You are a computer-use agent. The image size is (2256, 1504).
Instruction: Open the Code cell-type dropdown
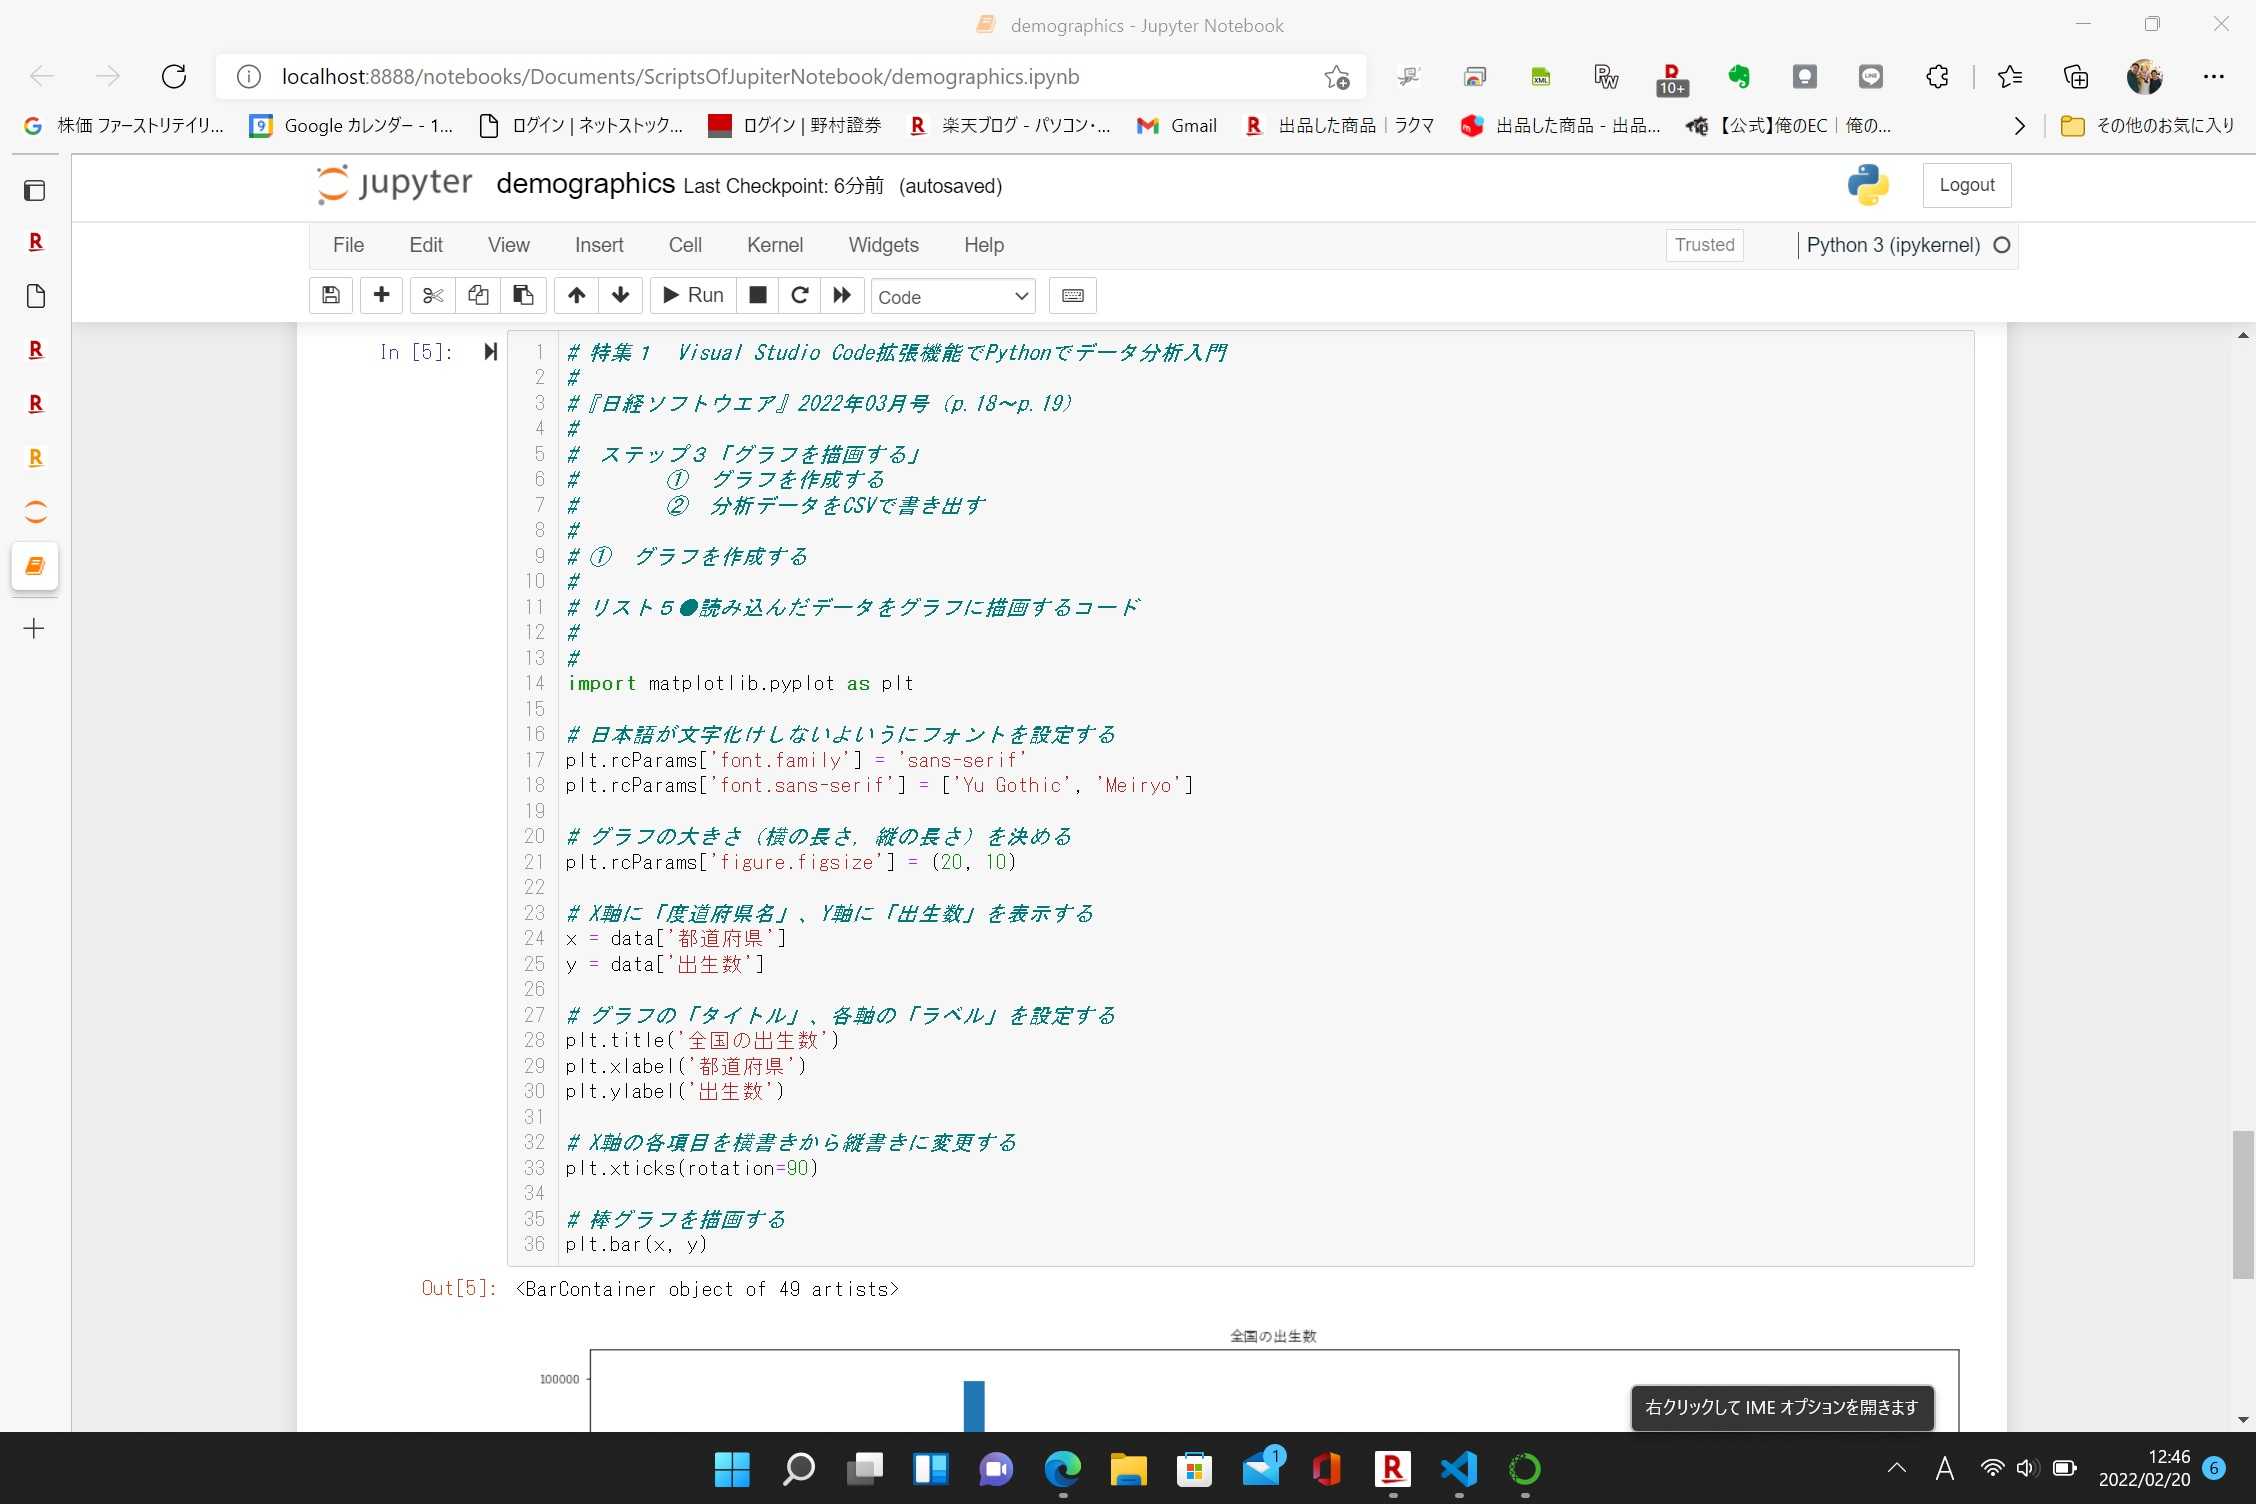(x=952, y=296)
